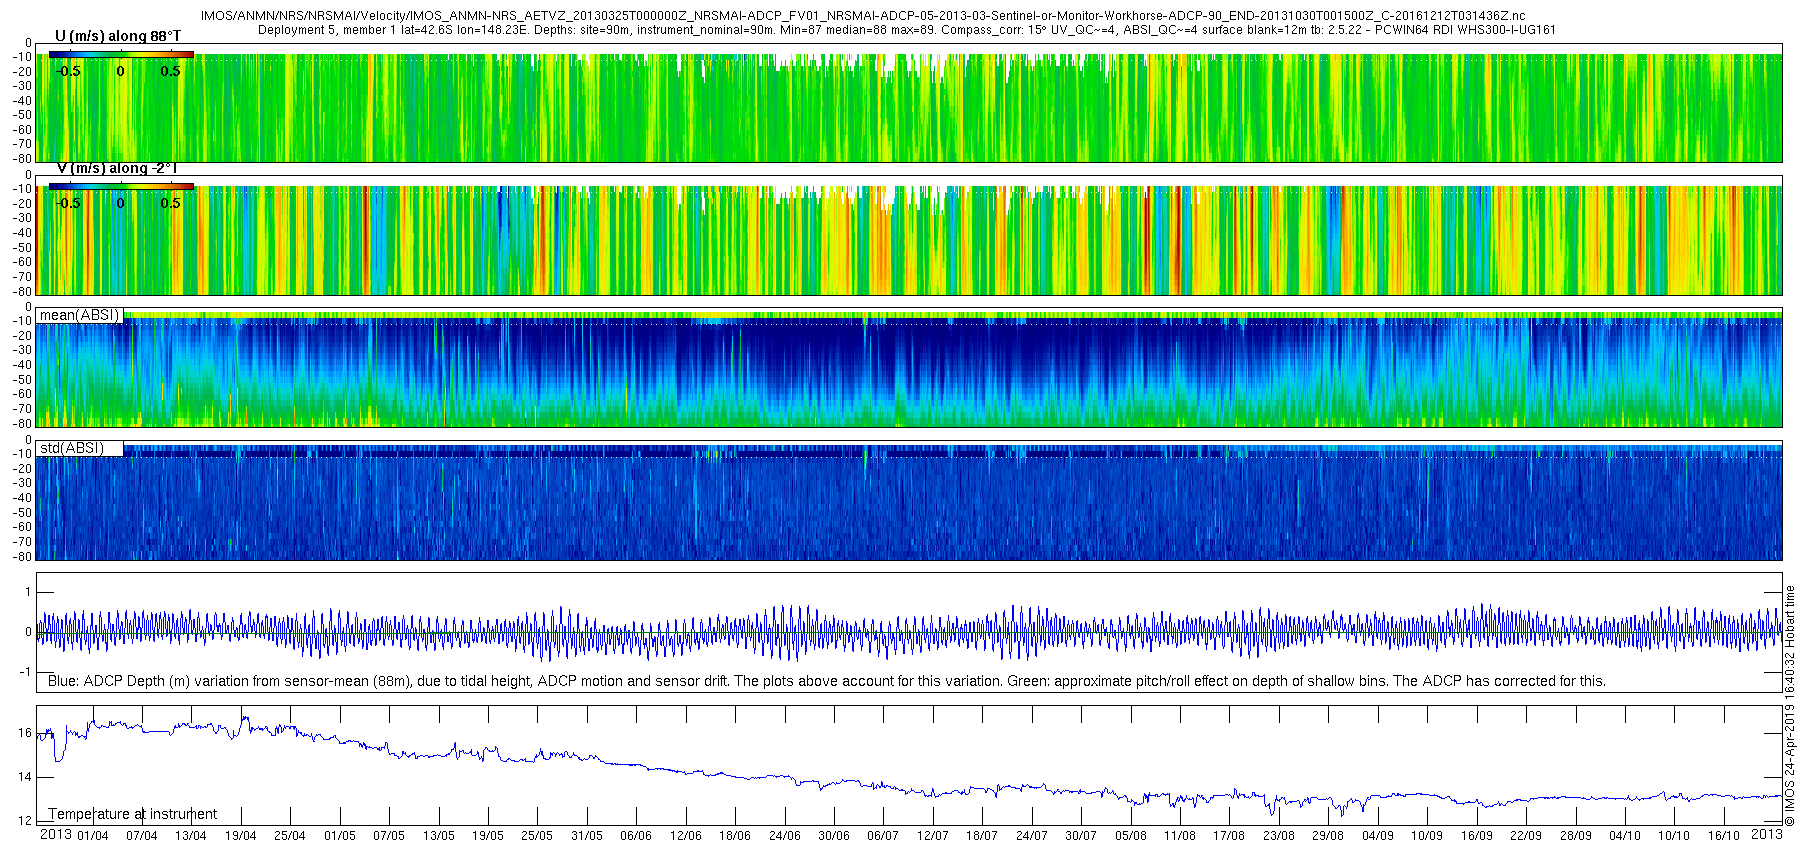Click the '04/09' date tick label

coord(1378,836)
